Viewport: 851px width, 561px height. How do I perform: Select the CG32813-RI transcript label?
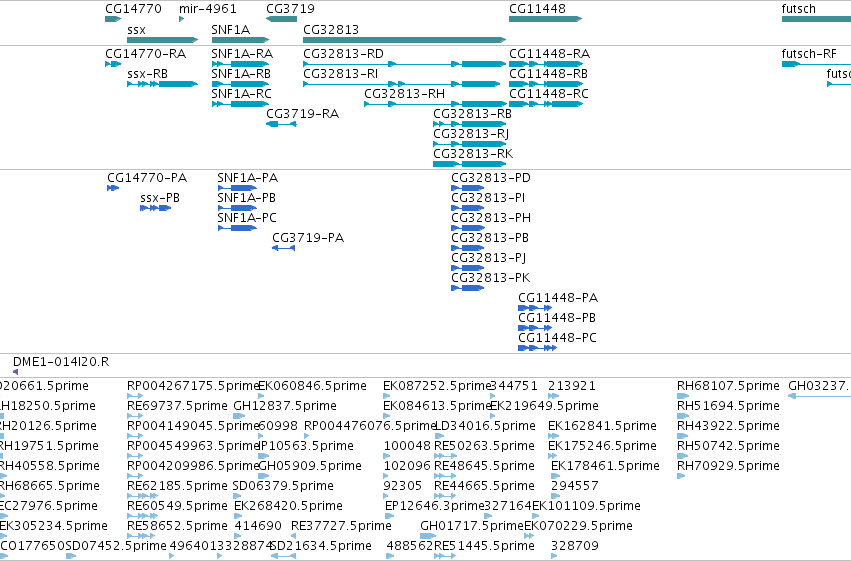pos(341,74)
